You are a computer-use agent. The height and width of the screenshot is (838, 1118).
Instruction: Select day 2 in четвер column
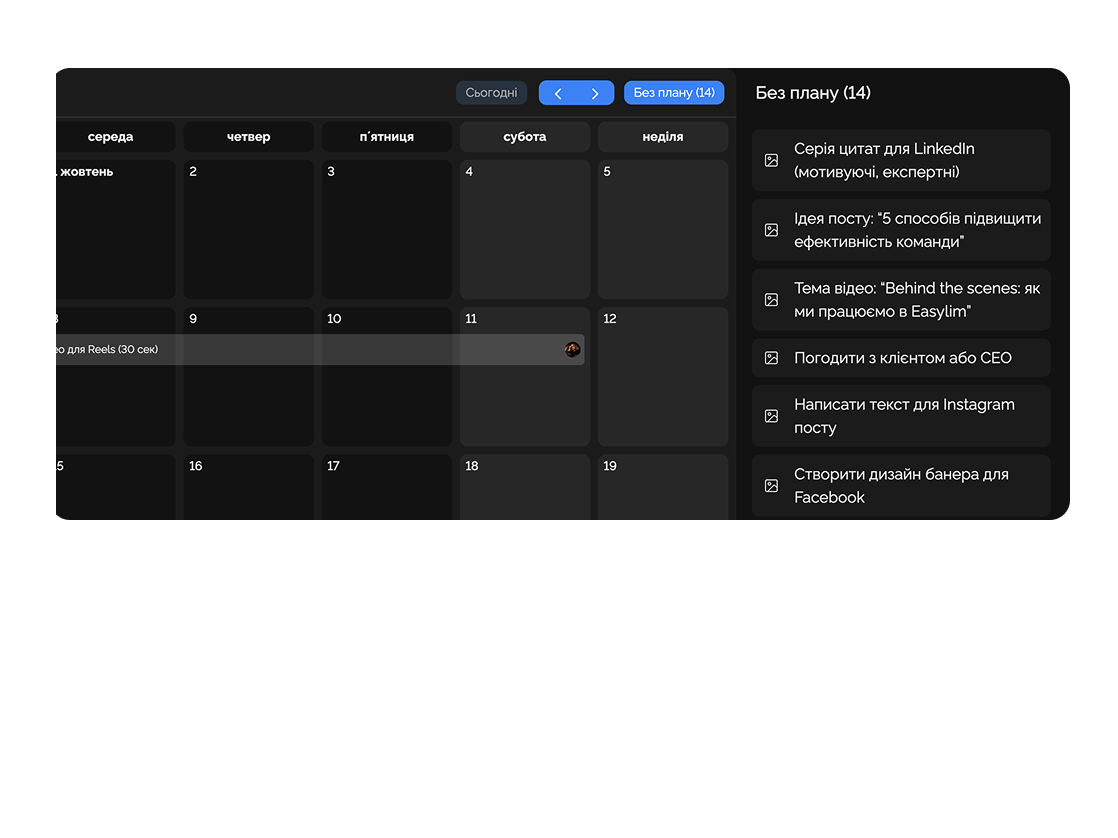point(248,230)
